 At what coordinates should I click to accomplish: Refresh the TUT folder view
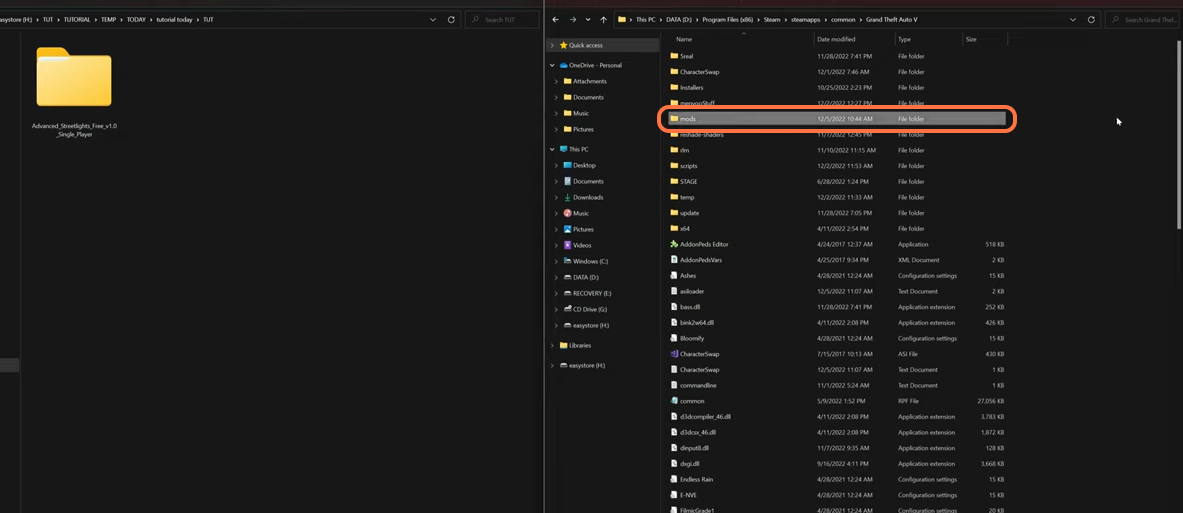451,19
